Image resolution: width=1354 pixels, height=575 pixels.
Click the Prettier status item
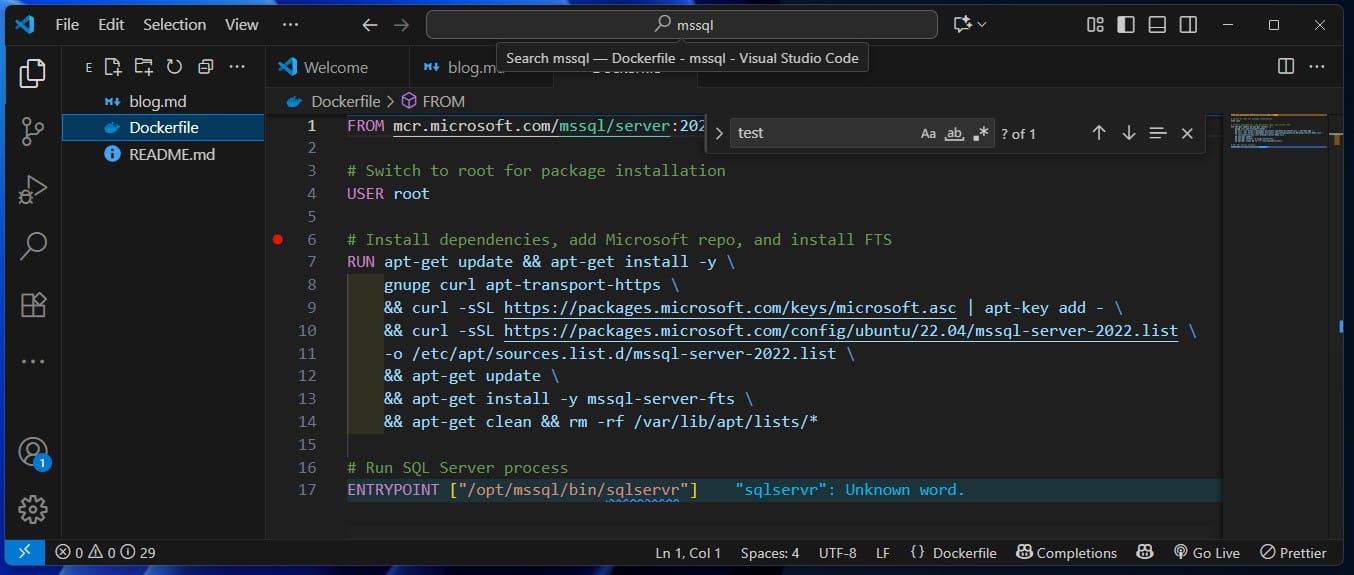tap(1293, 552)
